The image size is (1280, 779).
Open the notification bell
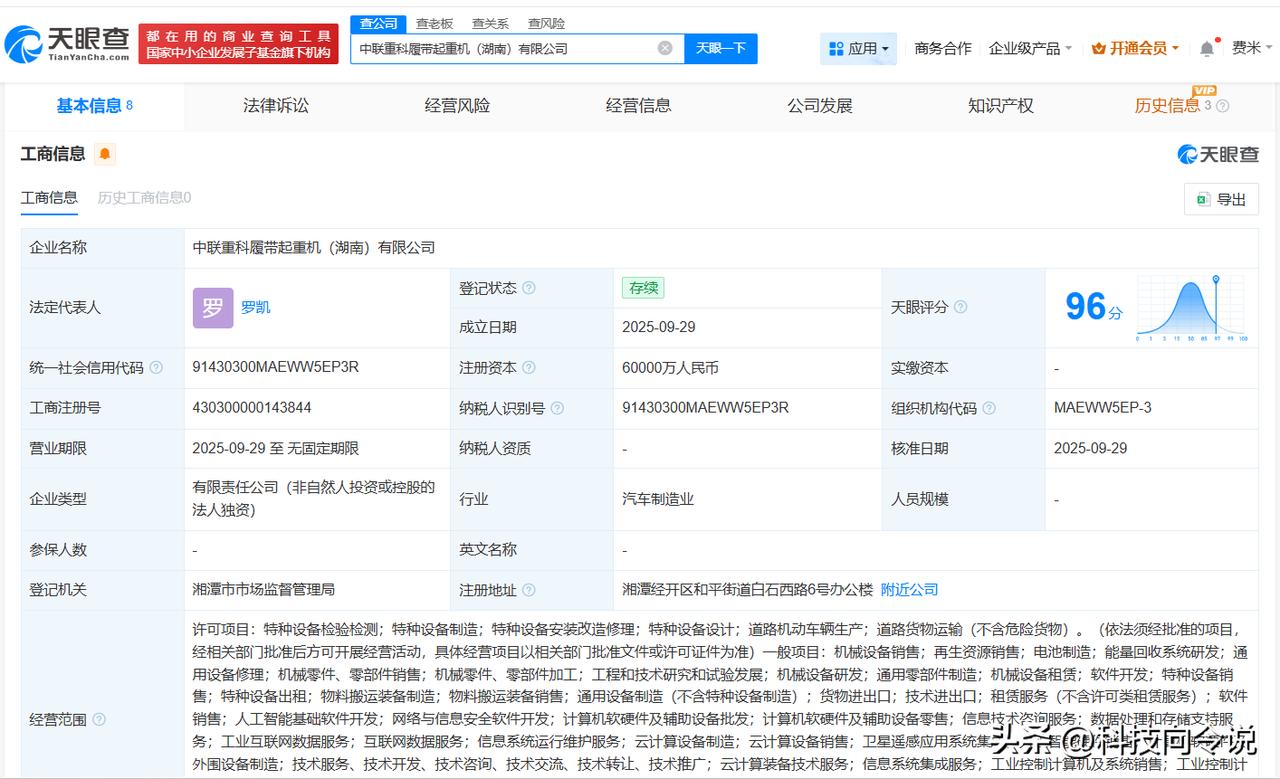point(1207,48)
